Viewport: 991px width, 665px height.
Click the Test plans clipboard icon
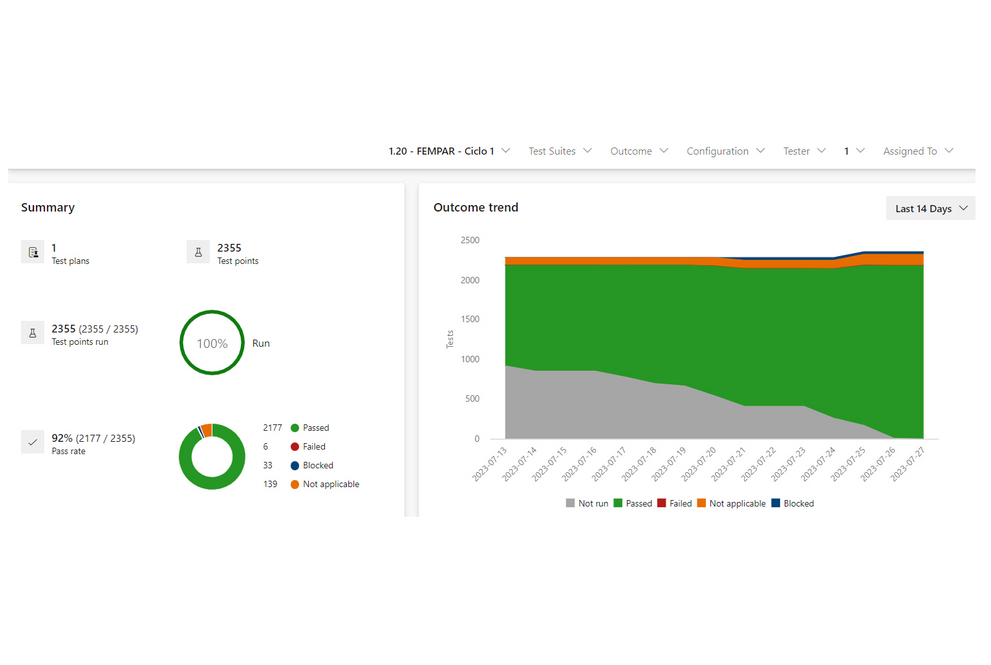pyautogui.click(x=32, y=252)
